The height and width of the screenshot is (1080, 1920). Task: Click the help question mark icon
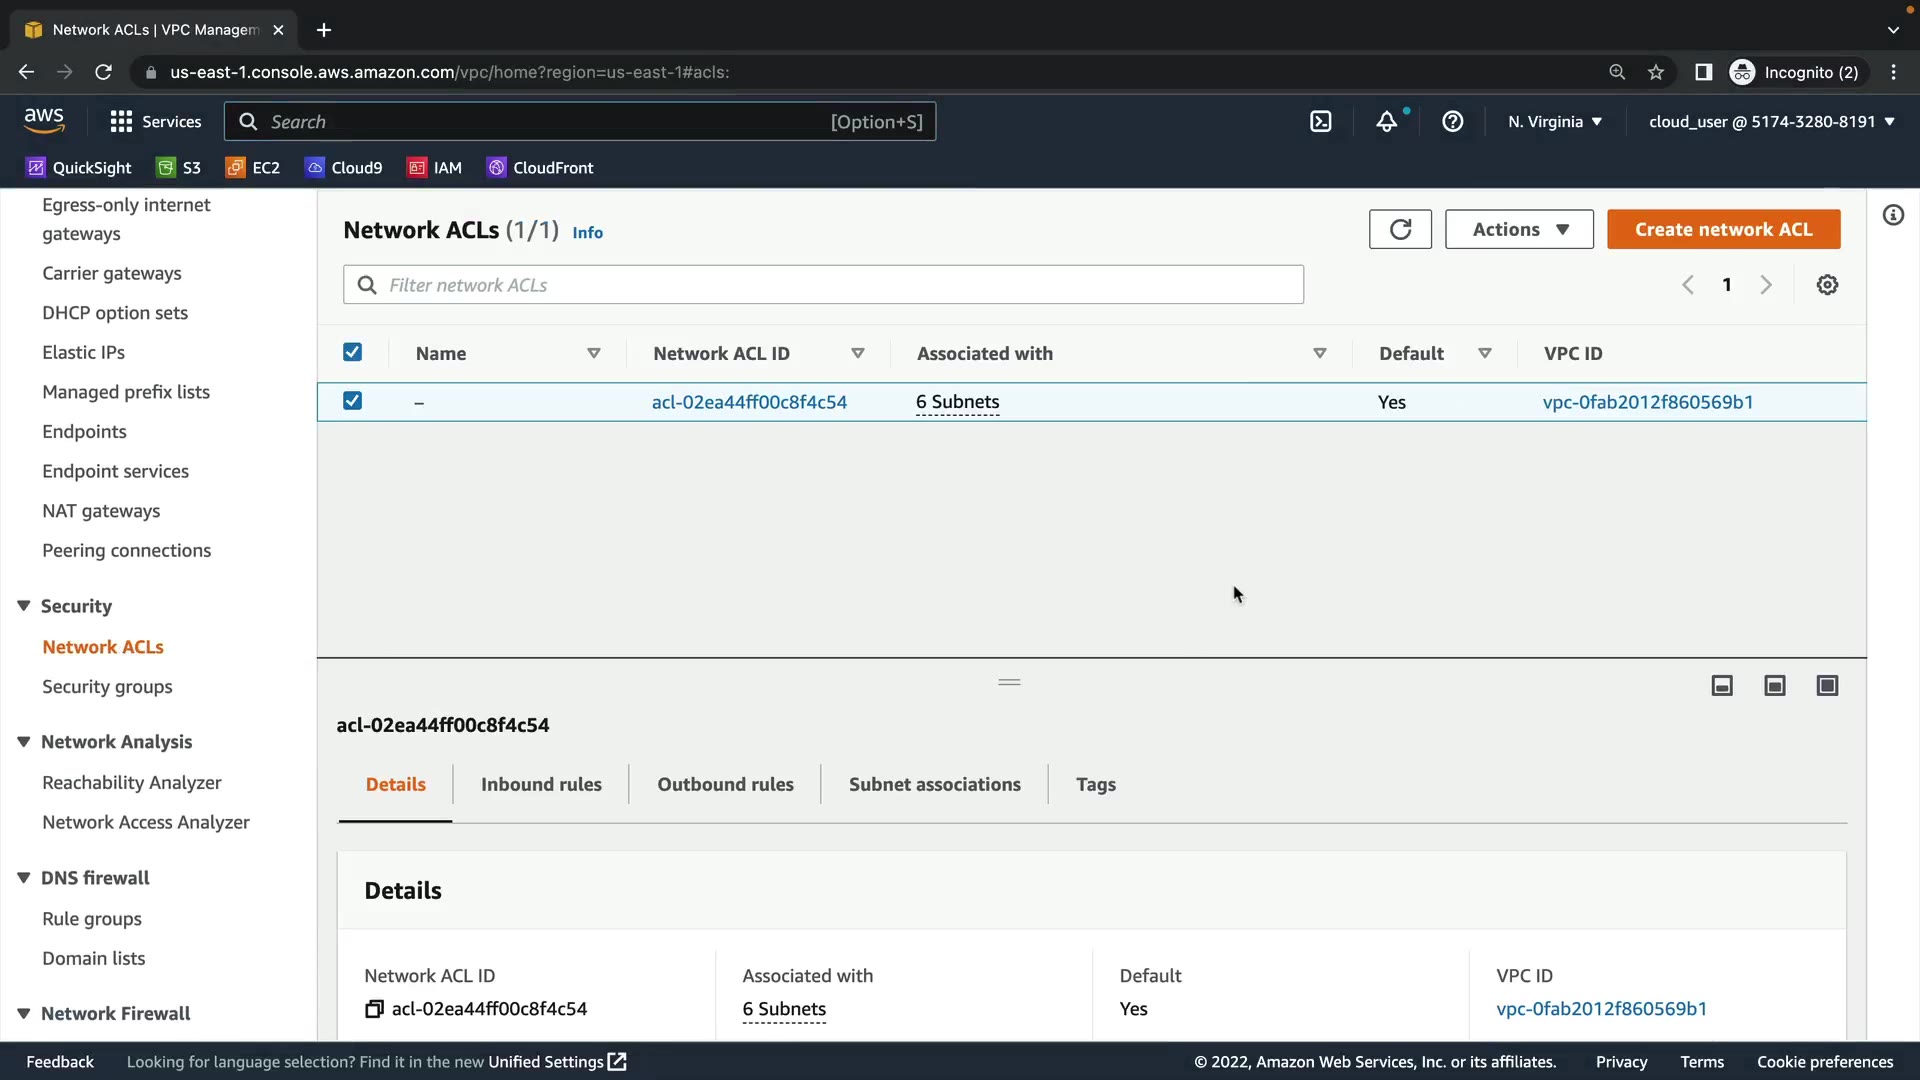click(1452, 122)
